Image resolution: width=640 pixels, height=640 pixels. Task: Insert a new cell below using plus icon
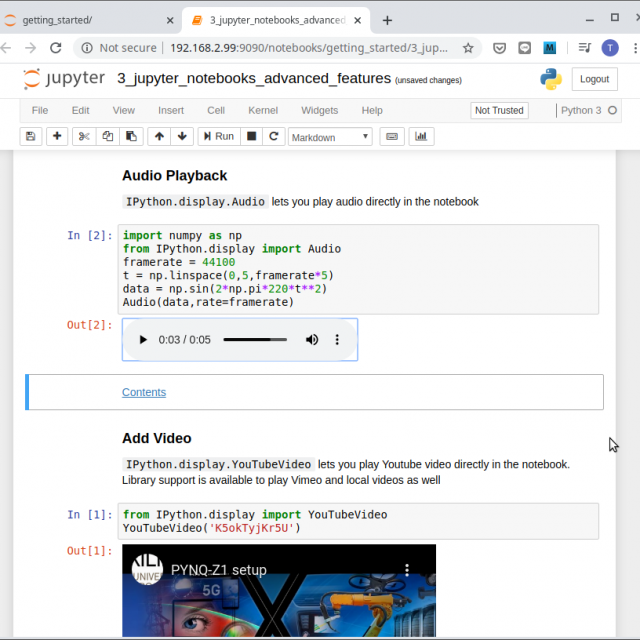tap(57, 136)
